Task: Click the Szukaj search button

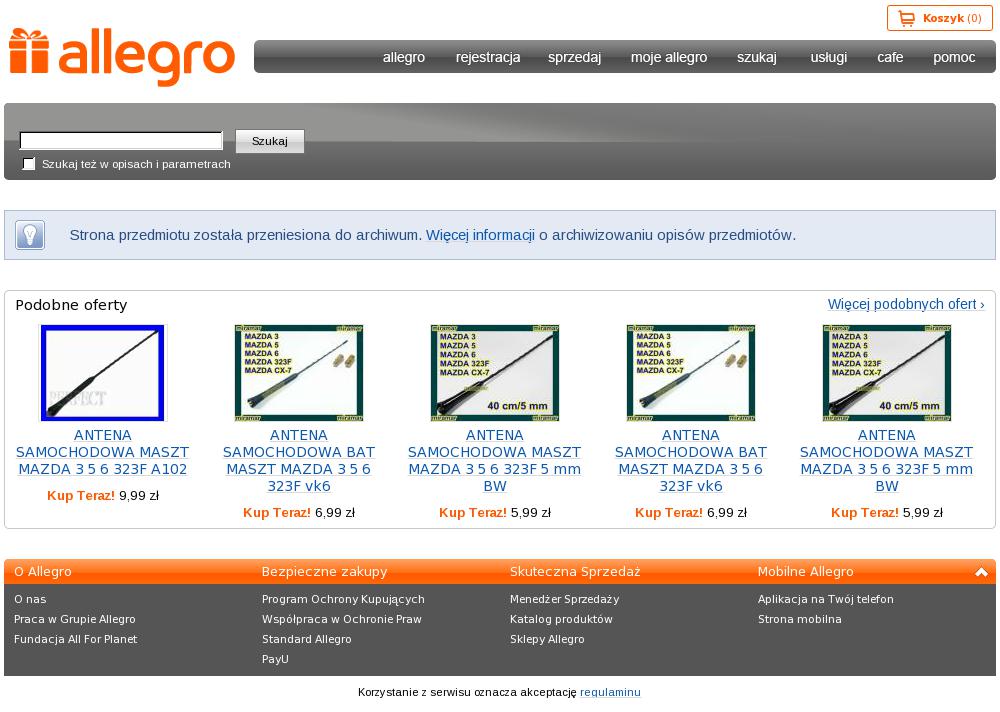Action: (270, 141)
